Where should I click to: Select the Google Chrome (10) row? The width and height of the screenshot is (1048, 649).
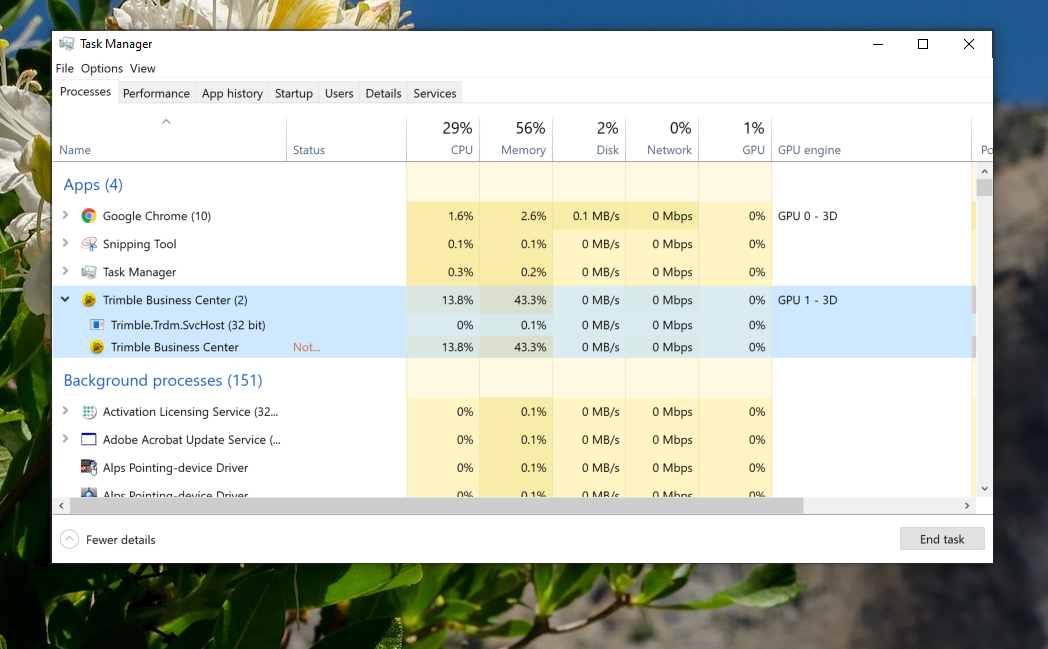(513, 216)
